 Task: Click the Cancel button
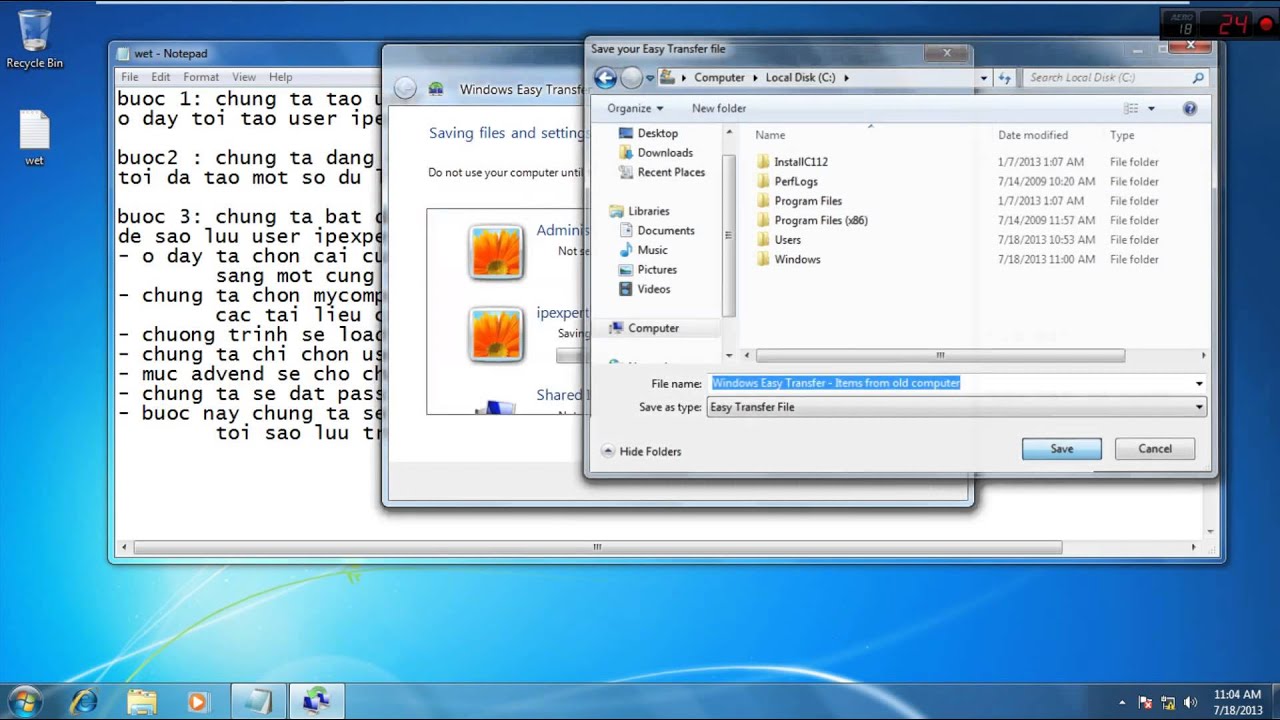tap(1155, 449)
